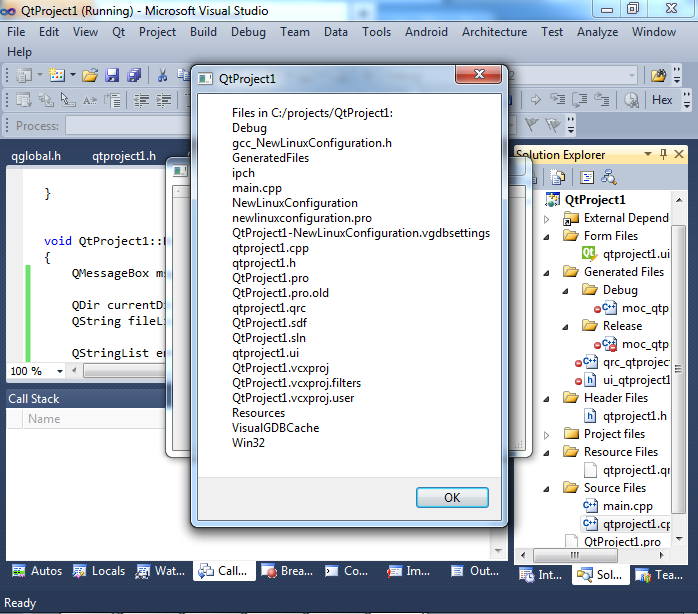Click the Process input field
The image size is (698, 614).
(128, 126)
